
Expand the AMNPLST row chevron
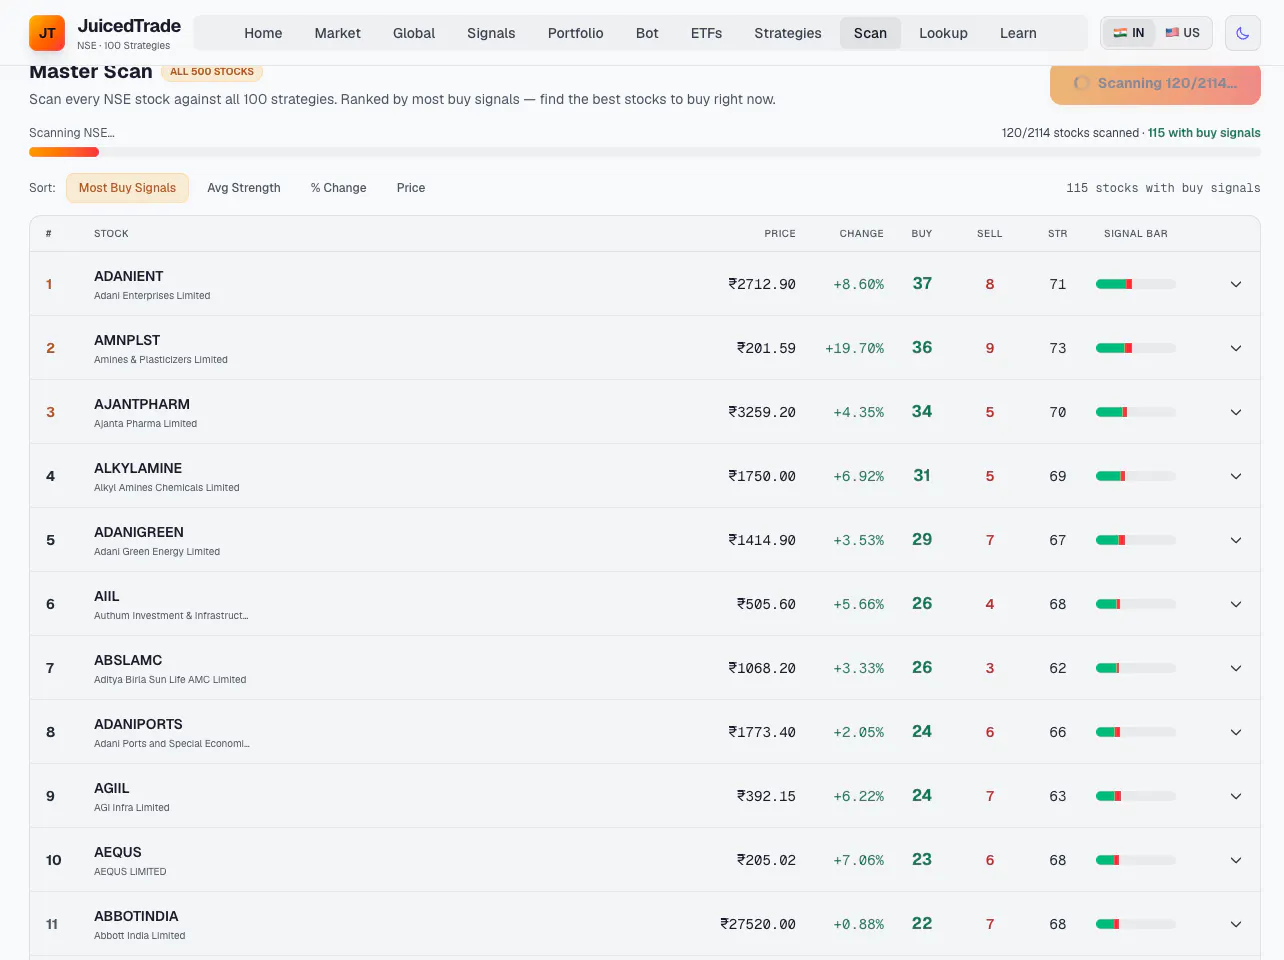[1236, 348]
